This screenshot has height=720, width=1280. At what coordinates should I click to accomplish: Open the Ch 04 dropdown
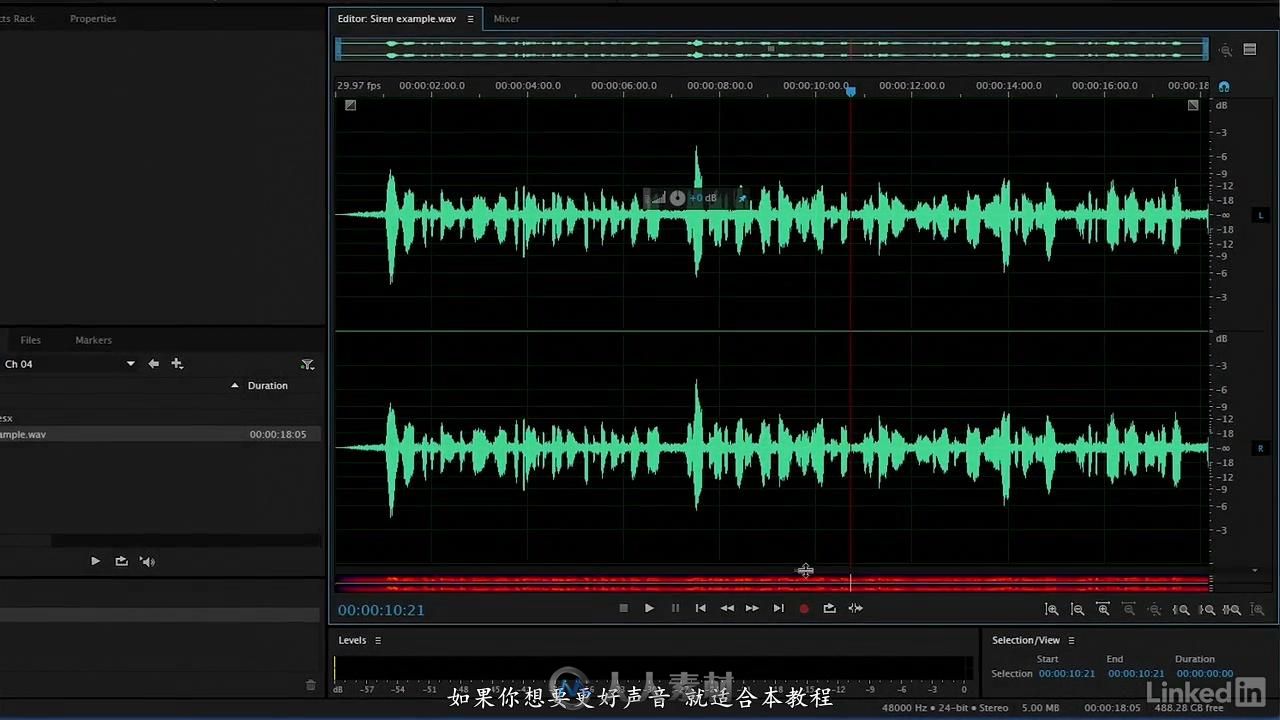[68, 364]
